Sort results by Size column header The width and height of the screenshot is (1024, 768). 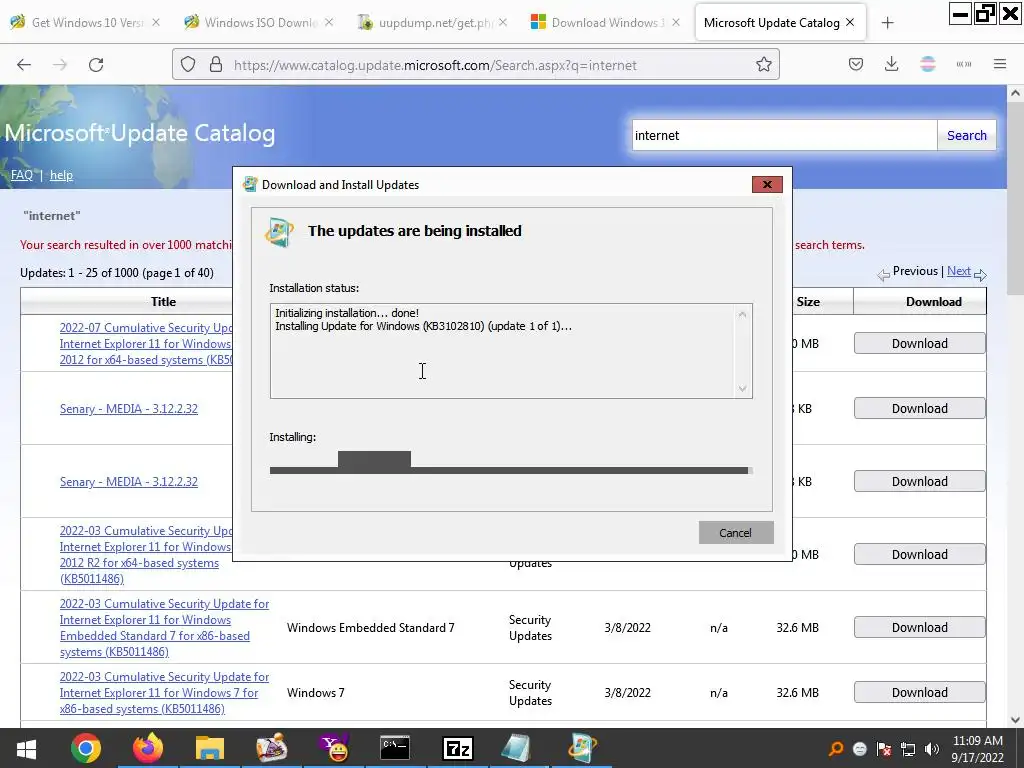[x=808, y=302]
